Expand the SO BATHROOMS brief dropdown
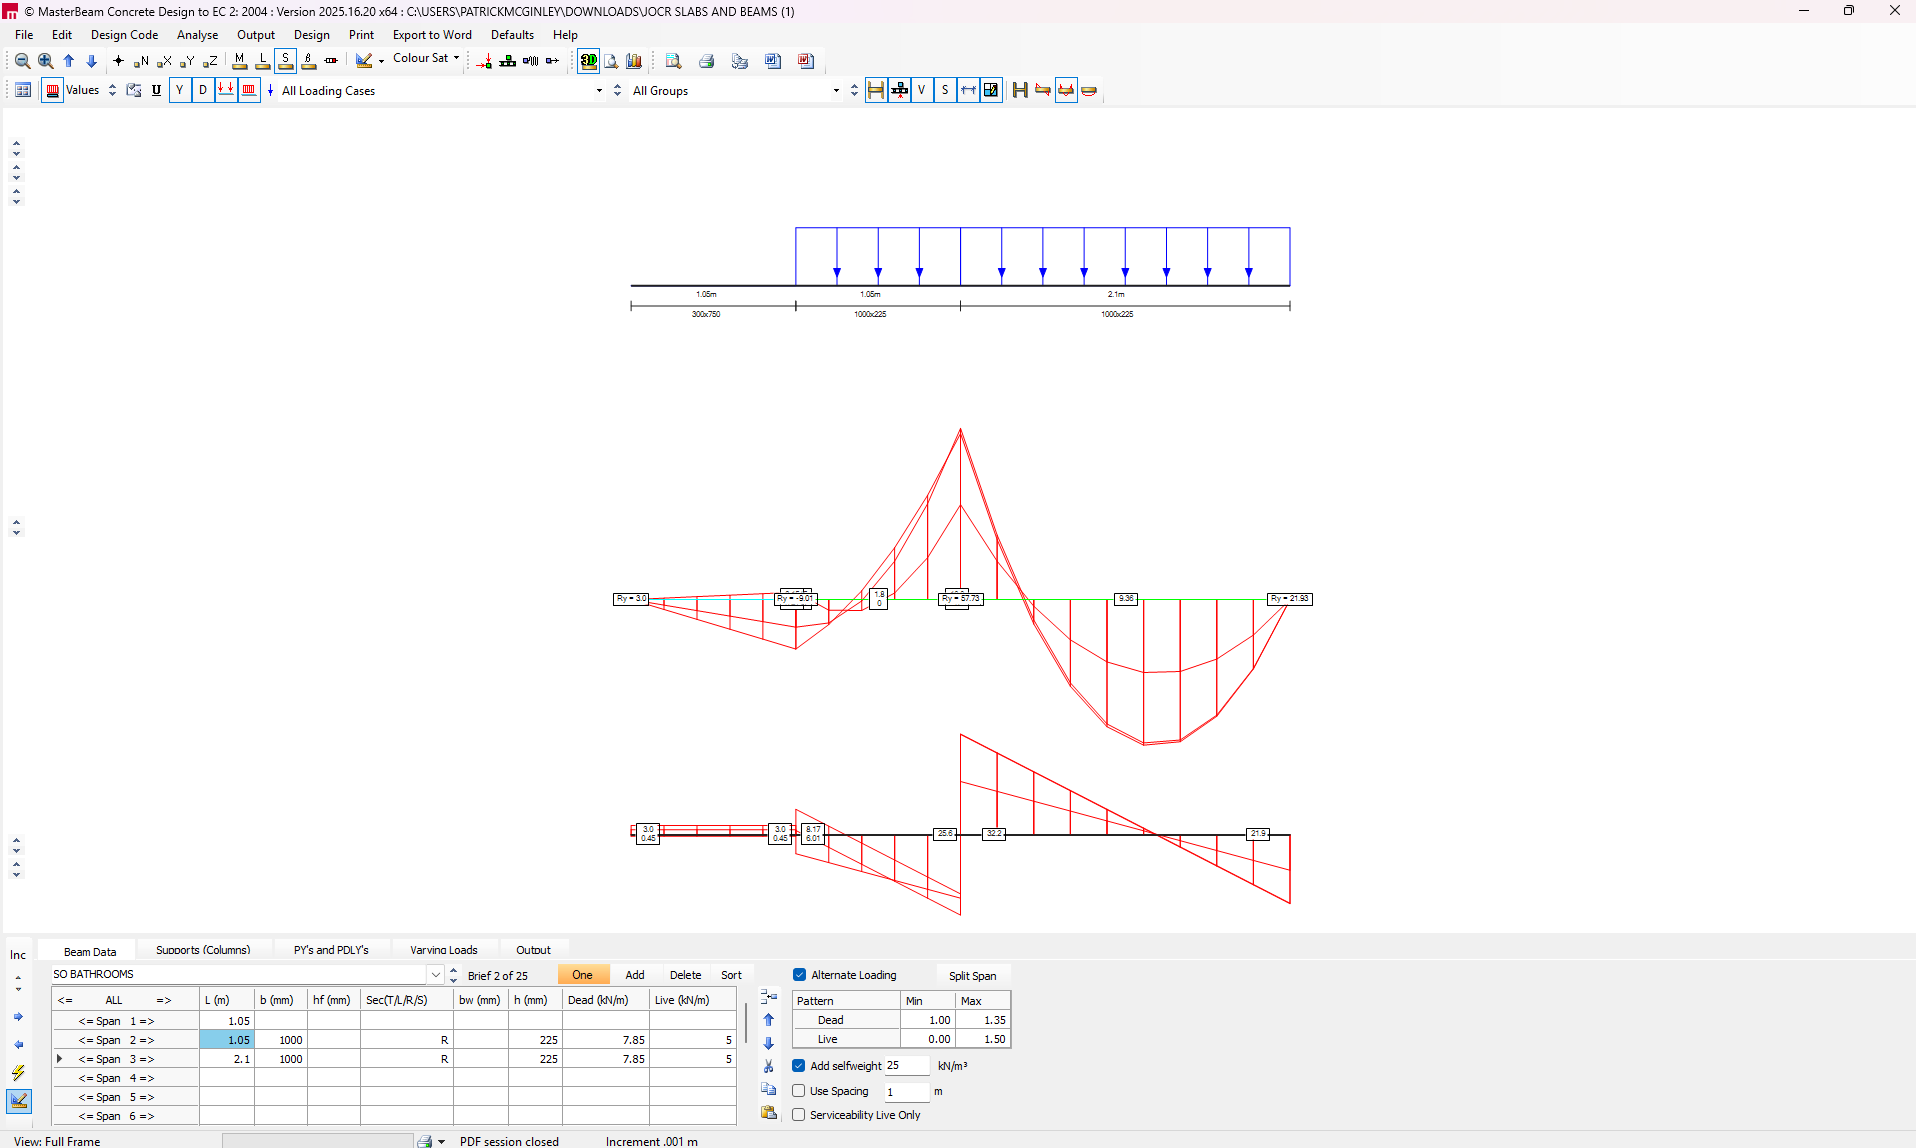The height and width of the screenshot is (1148, 1916). click(x=436, y=975)
